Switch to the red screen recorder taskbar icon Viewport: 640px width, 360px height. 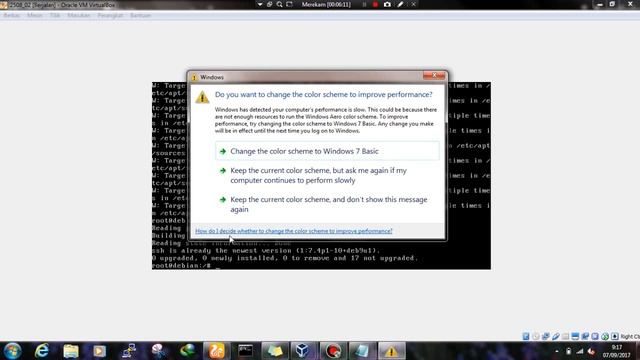(333, 351)
